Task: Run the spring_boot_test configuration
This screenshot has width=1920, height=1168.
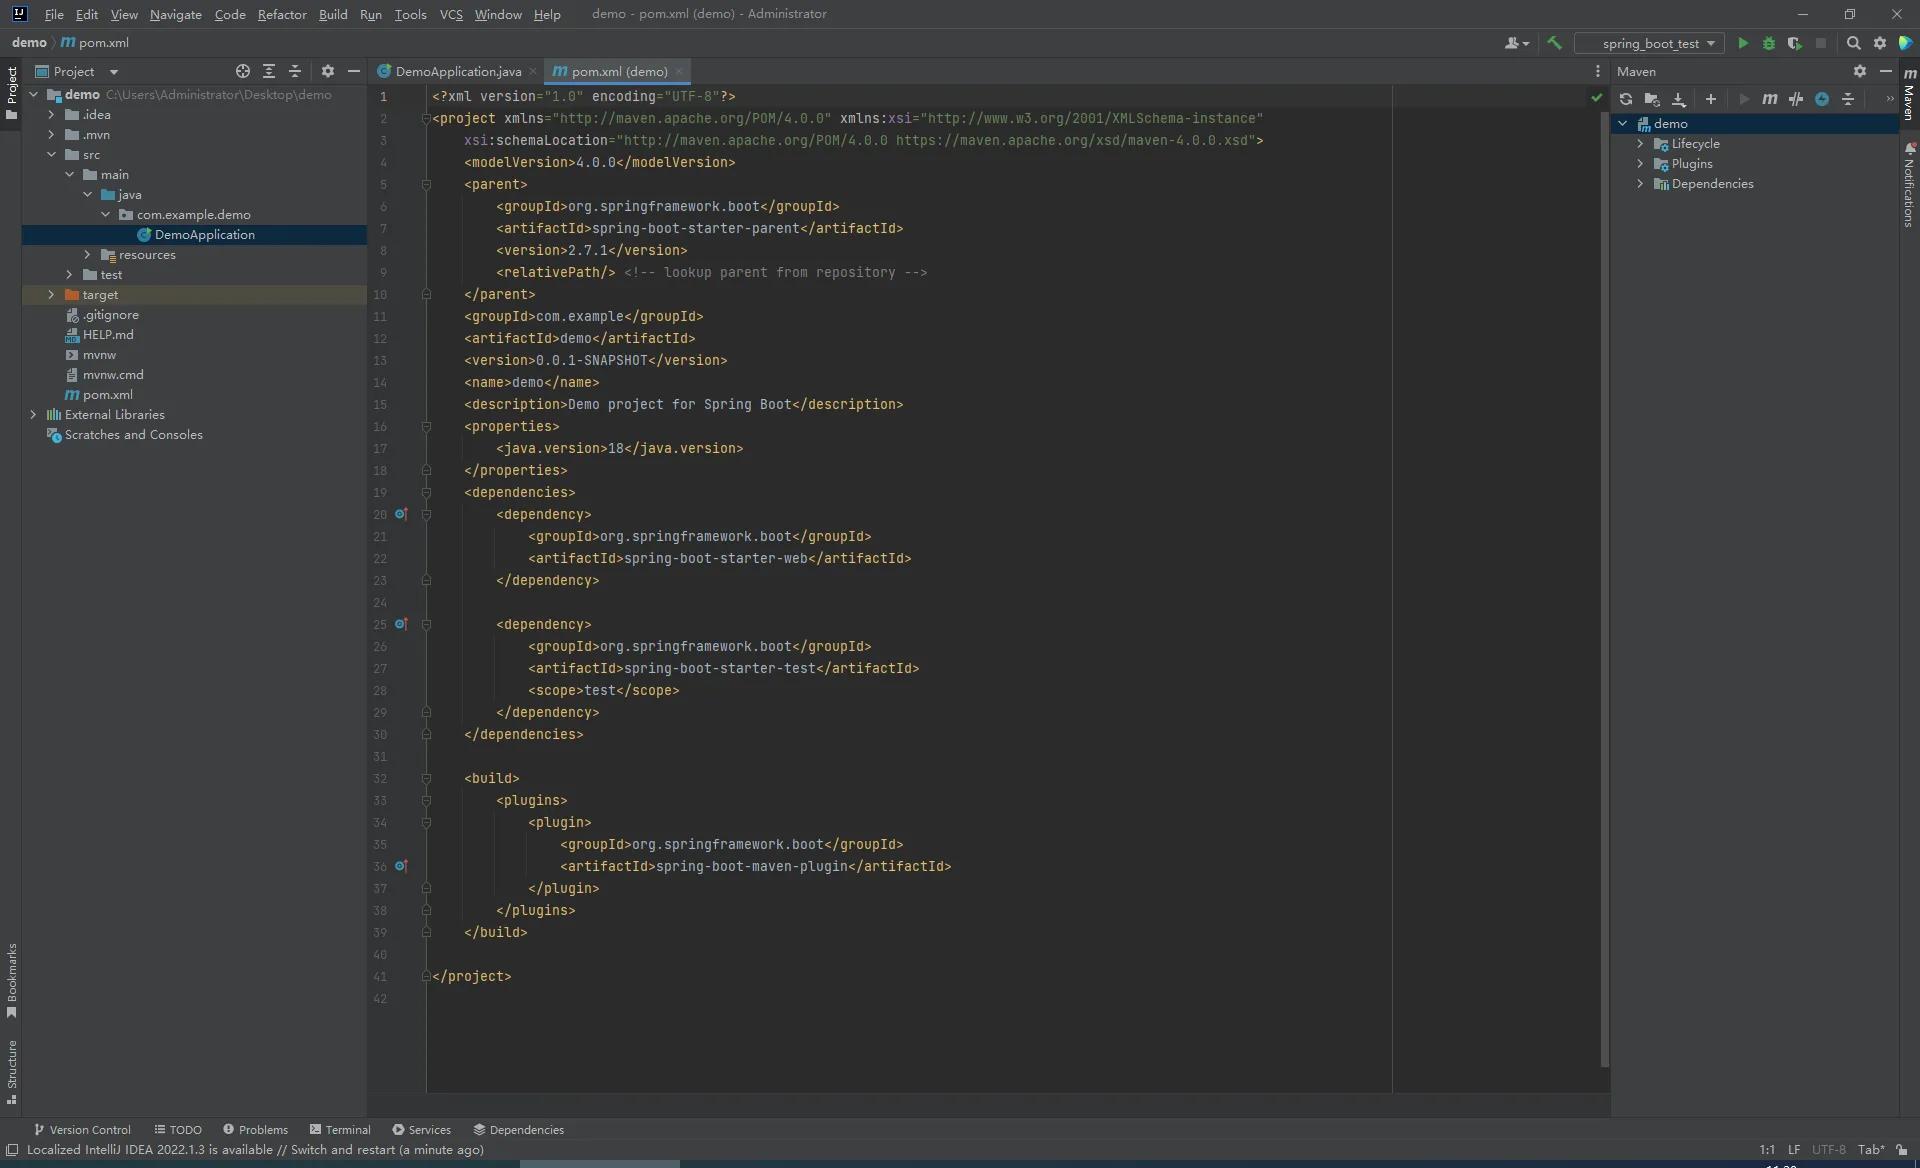Action: click(x=1743, y=43)
